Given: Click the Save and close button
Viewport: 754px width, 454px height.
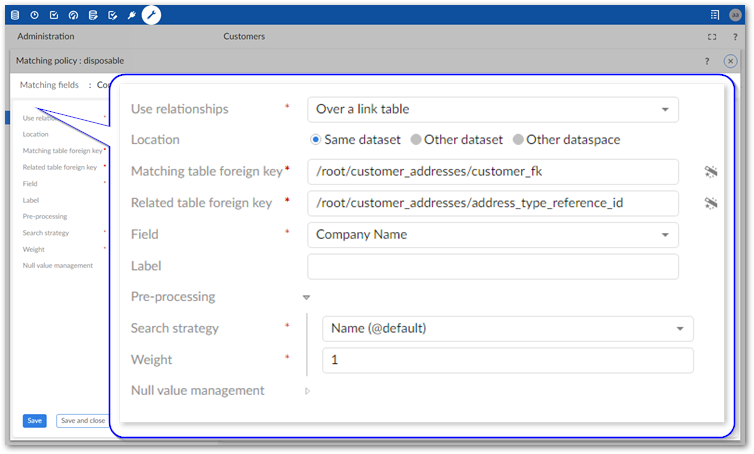Looking at the screenshot, I should point(82,421).
